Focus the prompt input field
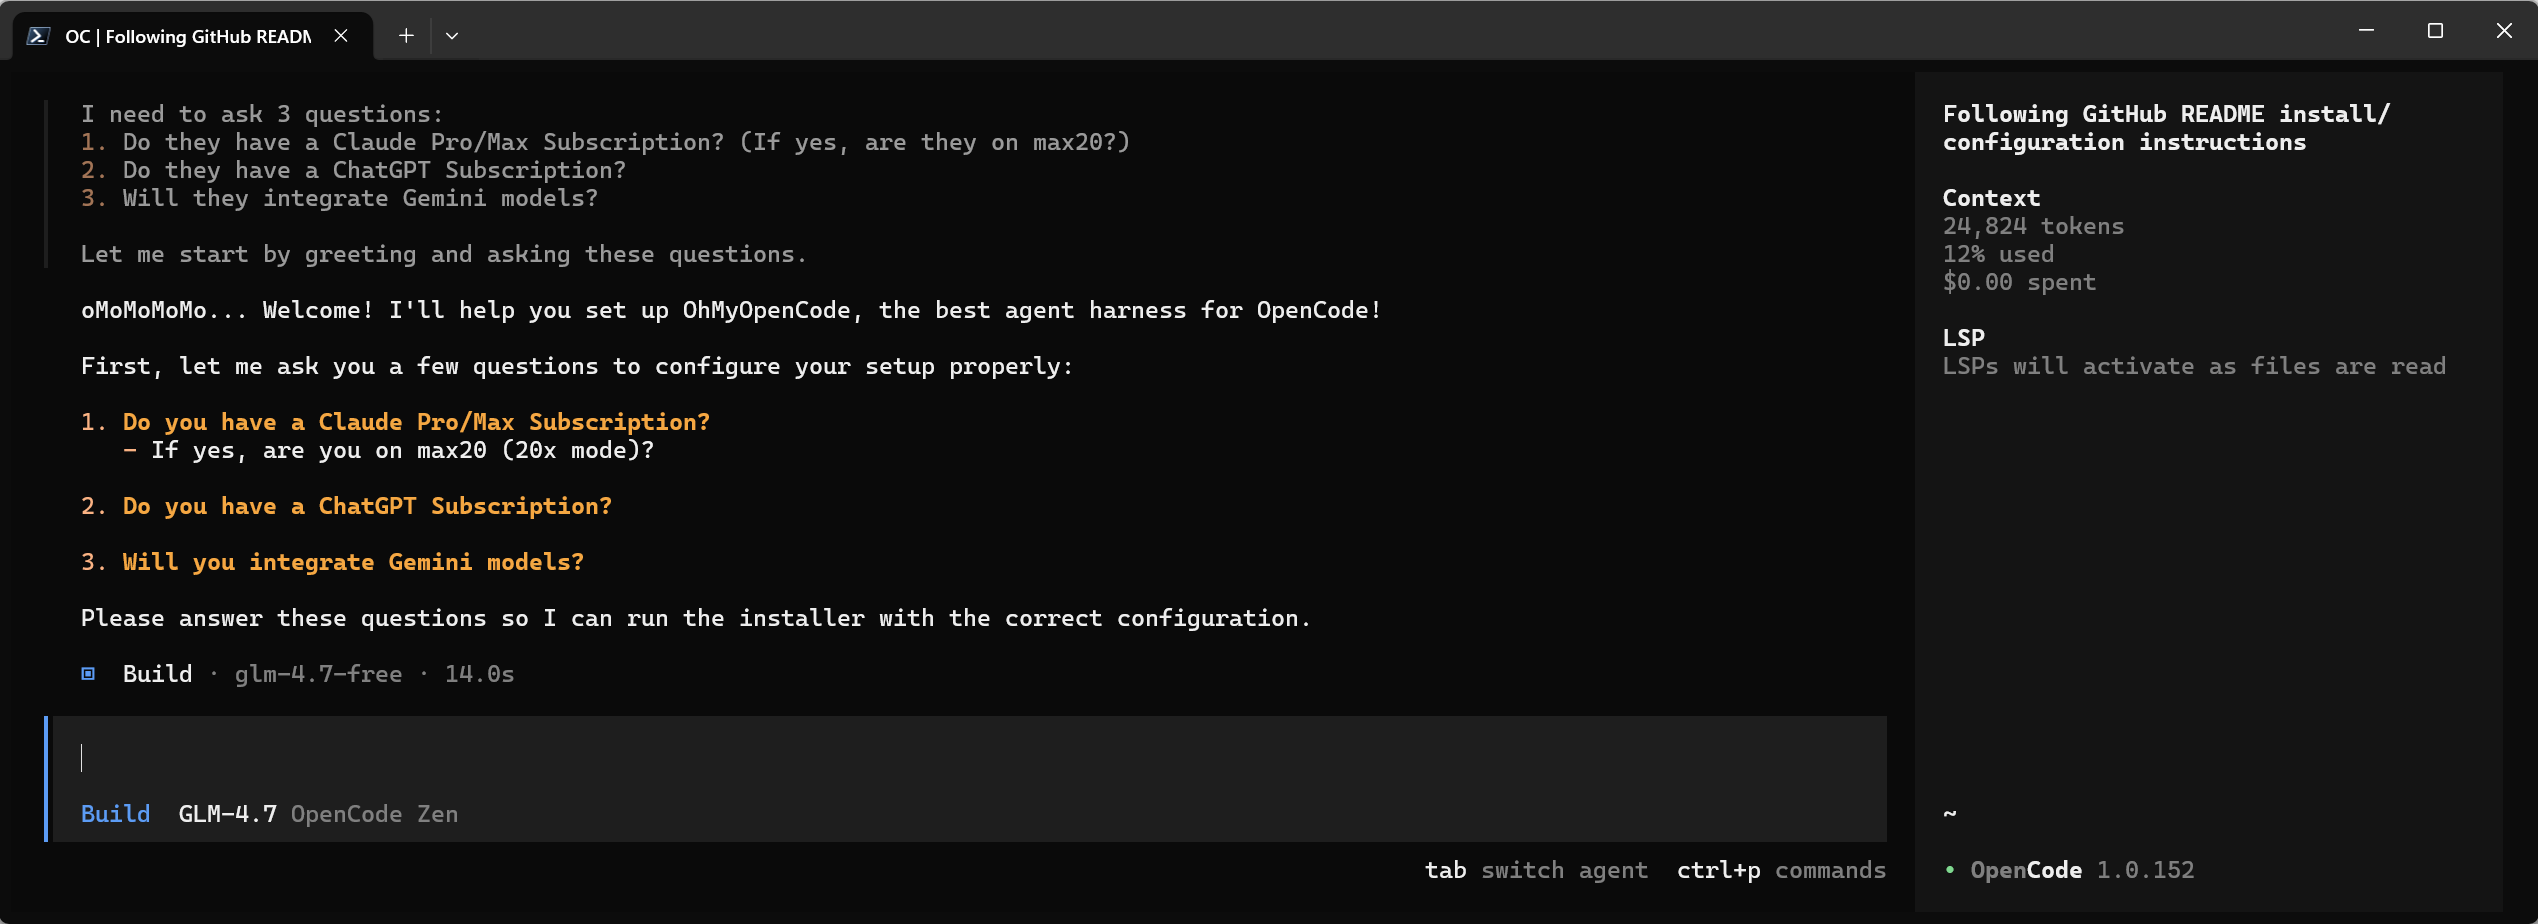The width and height of the screenshot is (2538, 924). (x=960, y=758)
